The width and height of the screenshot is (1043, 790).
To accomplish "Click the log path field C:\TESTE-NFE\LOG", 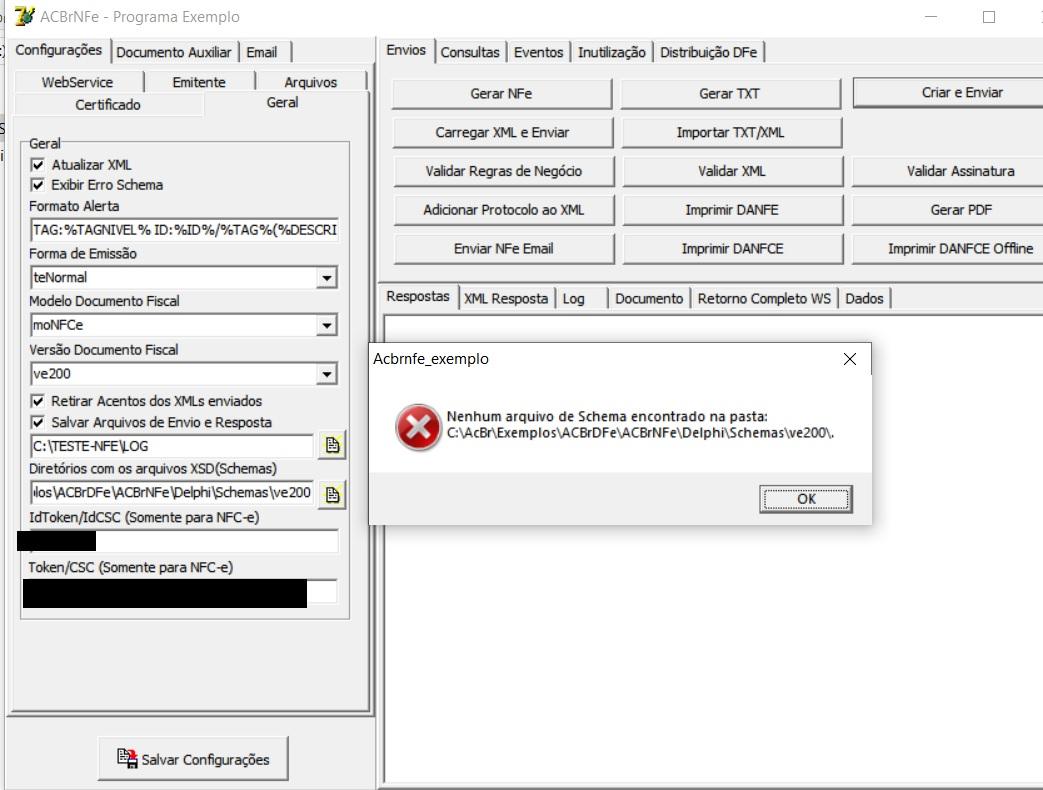I will (x=171, y=446).
